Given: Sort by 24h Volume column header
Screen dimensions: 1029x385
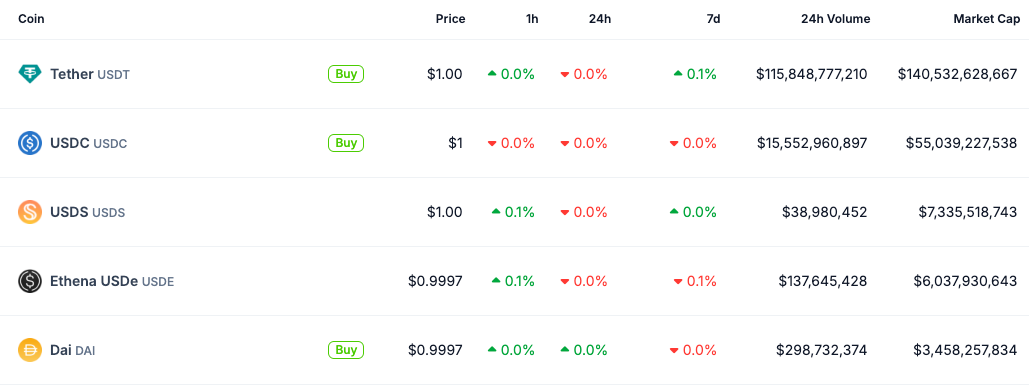Looking at the screenshot, I should pyautogui.click(x=835, y=19).
